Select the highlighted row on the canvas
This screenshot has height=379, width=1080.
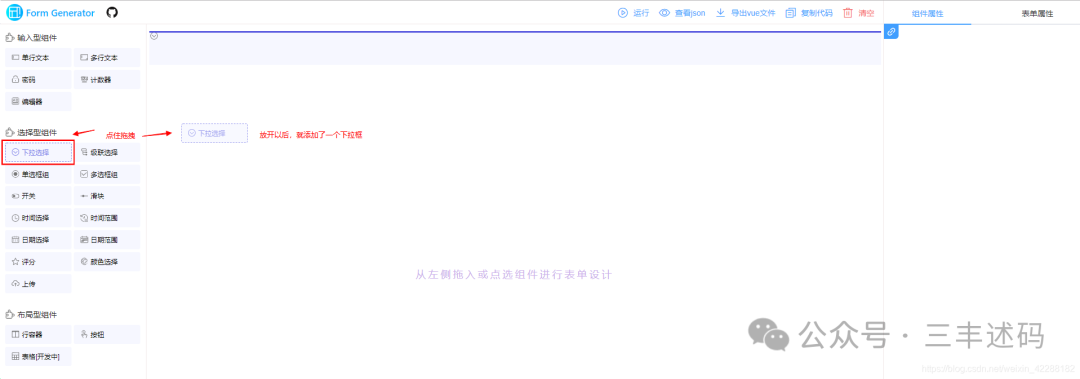(515, 48)
